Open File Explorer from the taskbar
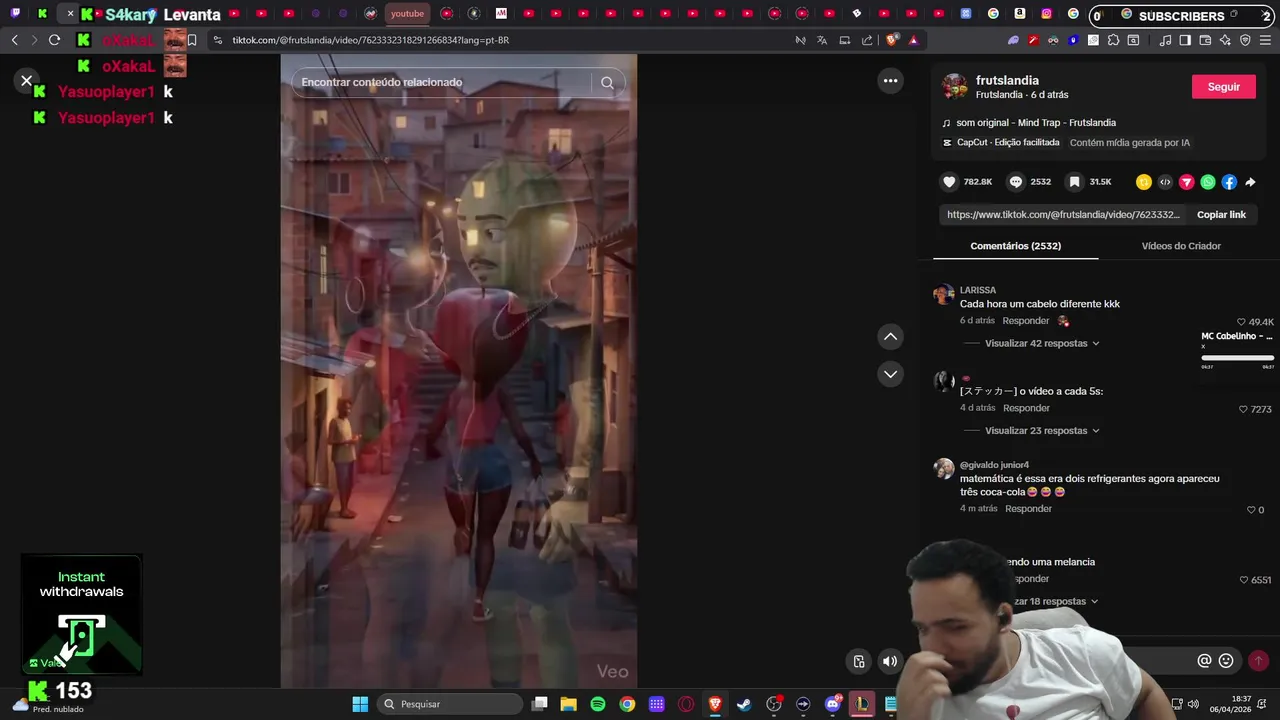Screen dimensions: 1280x720 568,704
